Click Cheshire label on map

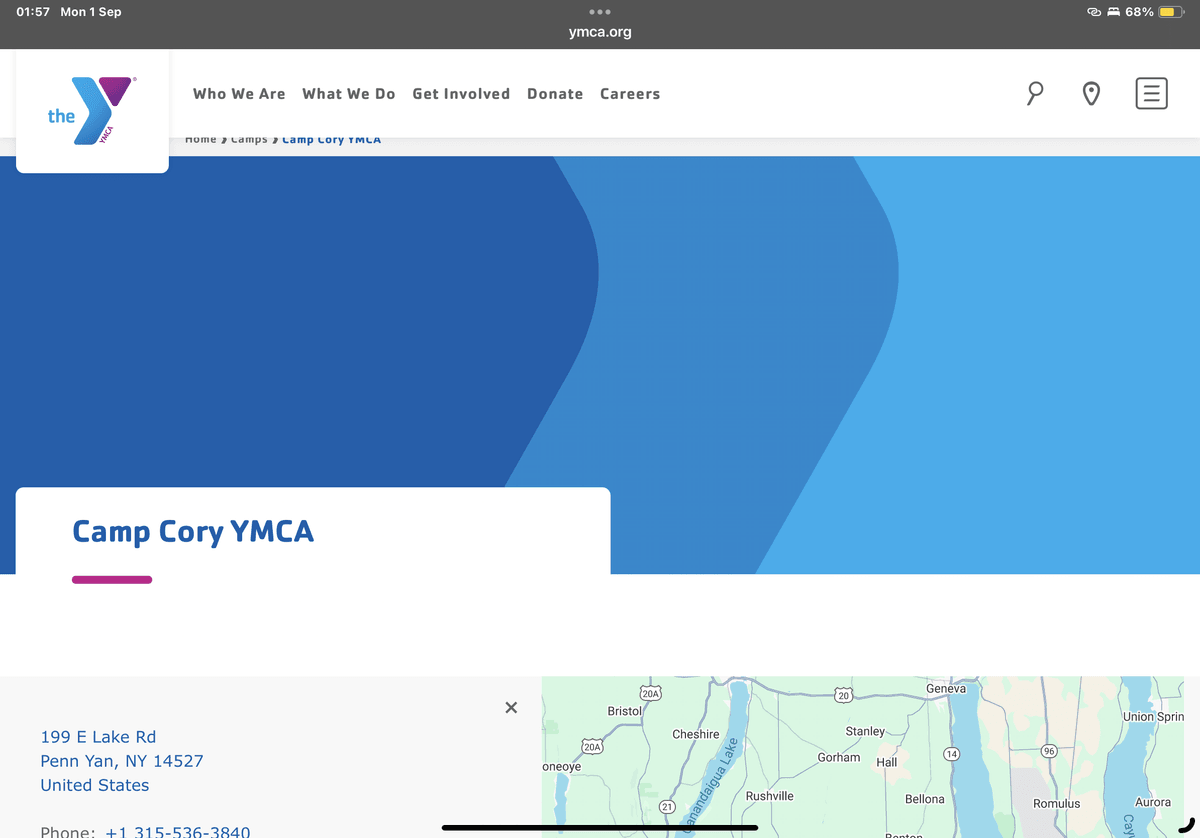(x=696, y=734)
